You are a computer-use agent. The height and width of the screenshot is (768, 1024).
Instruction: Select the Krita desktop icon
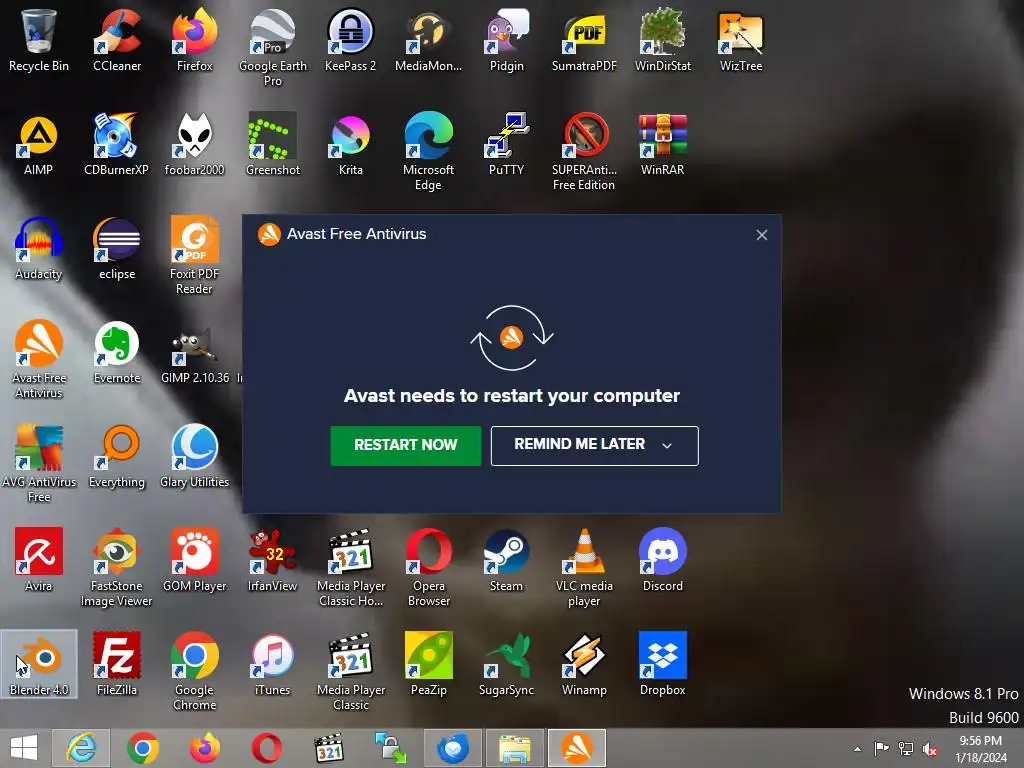pos(351,144)
